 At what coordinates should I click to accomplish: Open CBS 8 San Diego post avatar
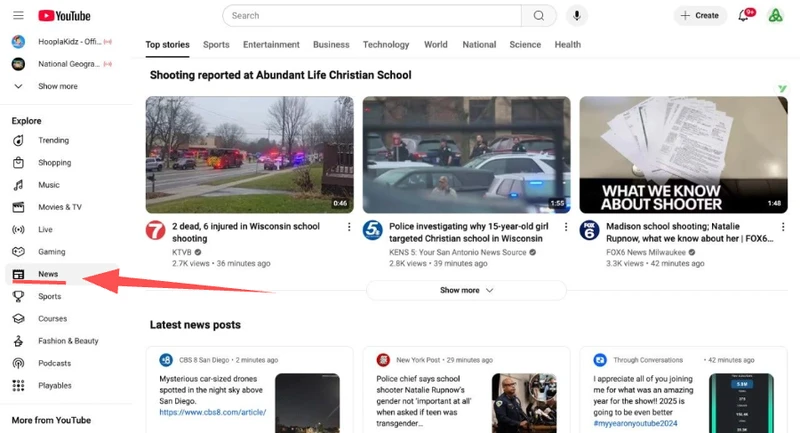click(166, 360)
